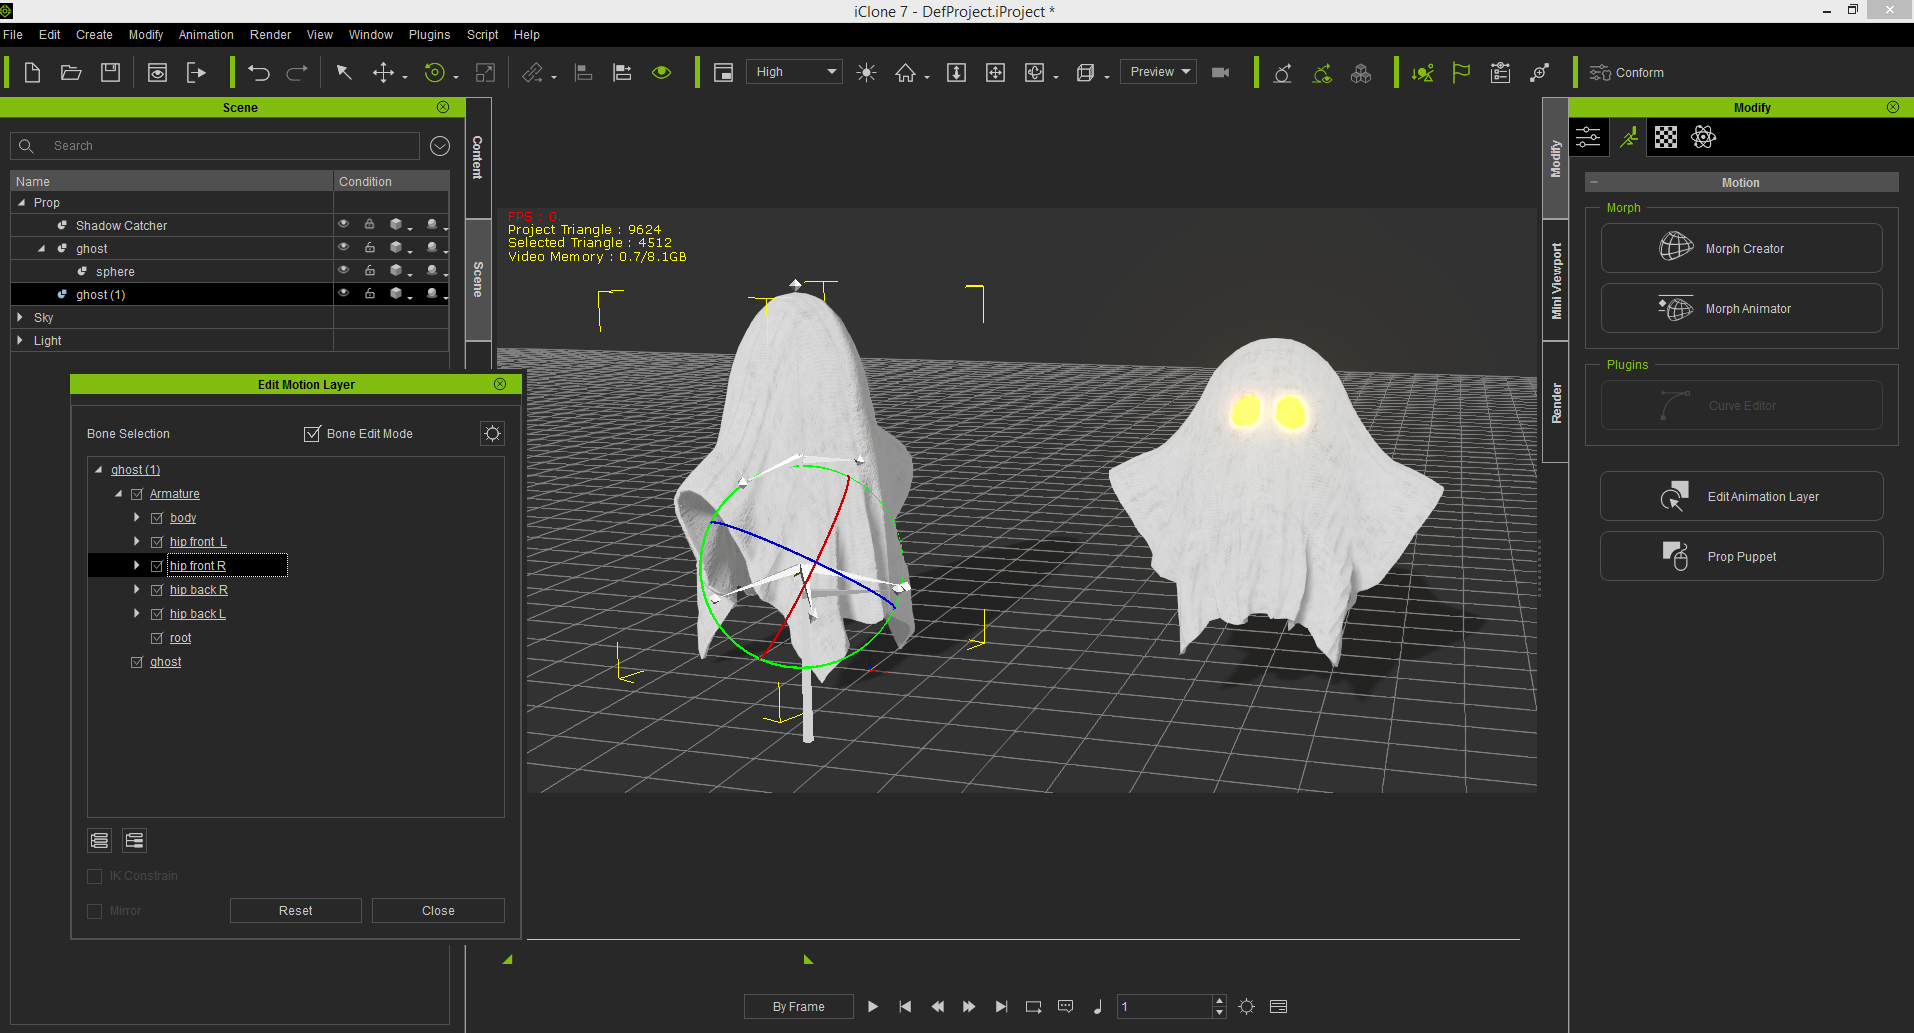This screenshot has height=1033, width=1914.
Task: Expand the Light tree node
Action: pos(20,340)
